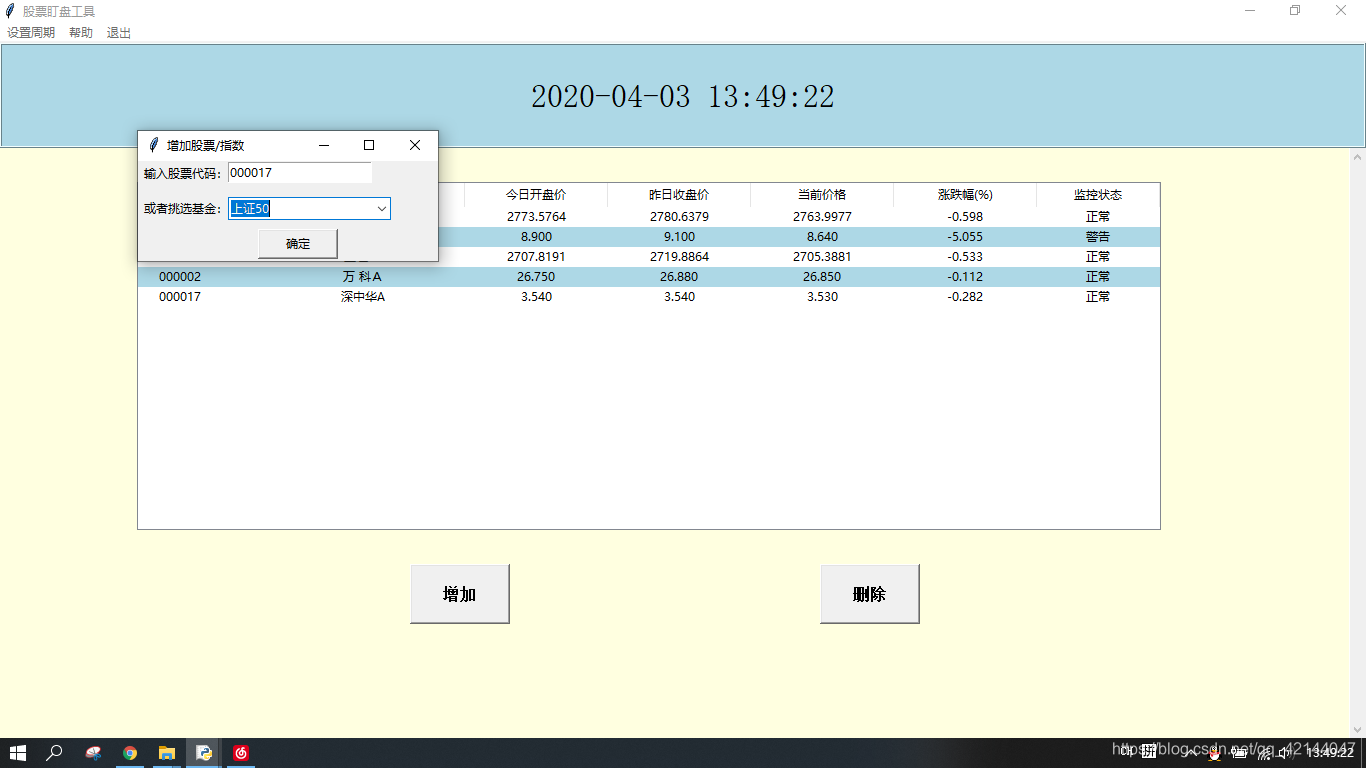Click the scrollbar up arrow
The image size is (1366, 768).
[1357, 157]
